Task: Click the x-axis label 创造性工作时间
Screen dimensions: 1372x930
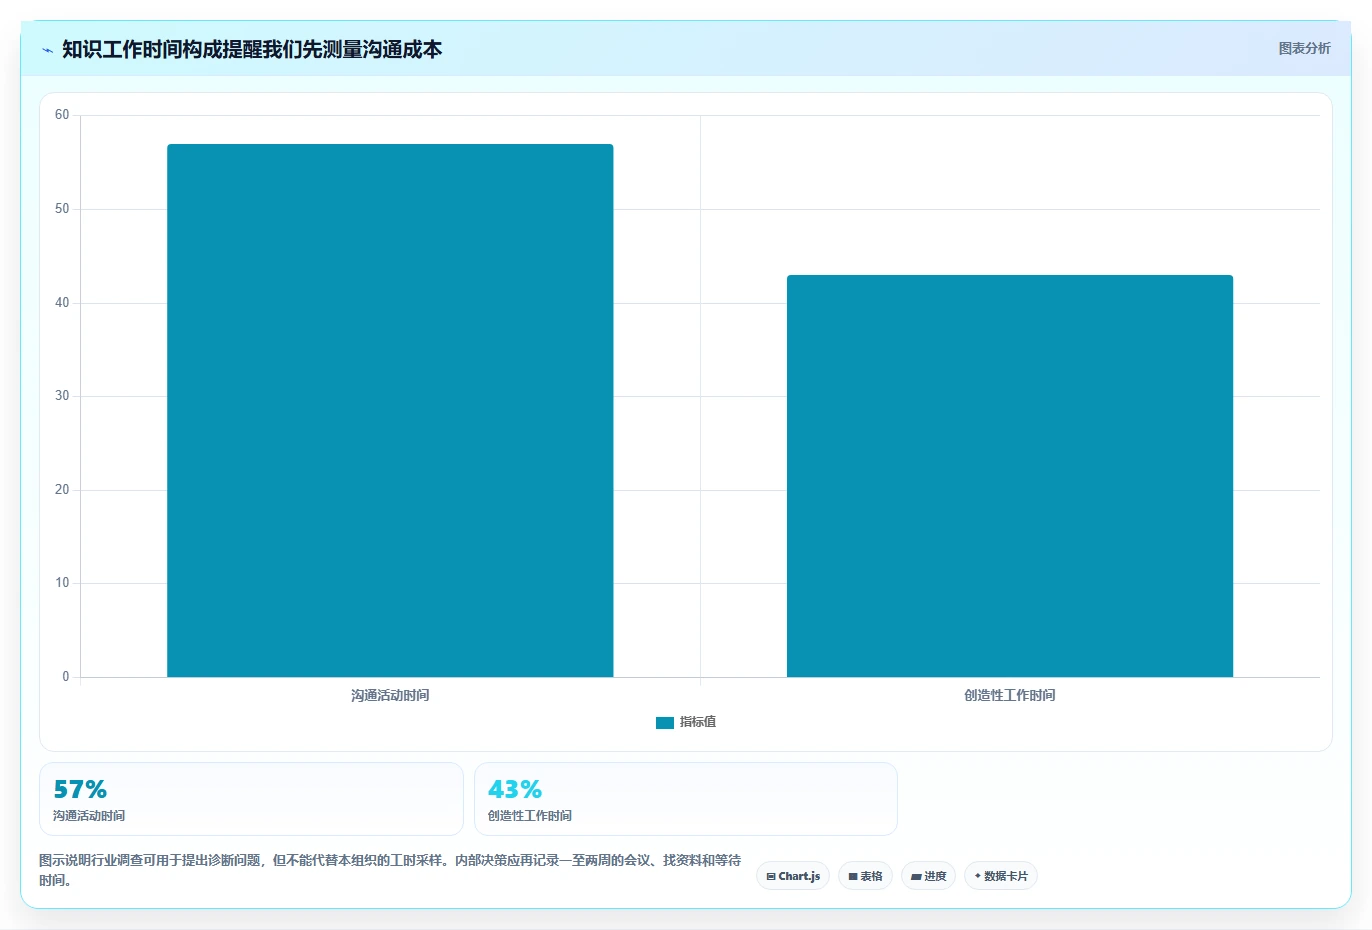Action: tap(1010, 695)
